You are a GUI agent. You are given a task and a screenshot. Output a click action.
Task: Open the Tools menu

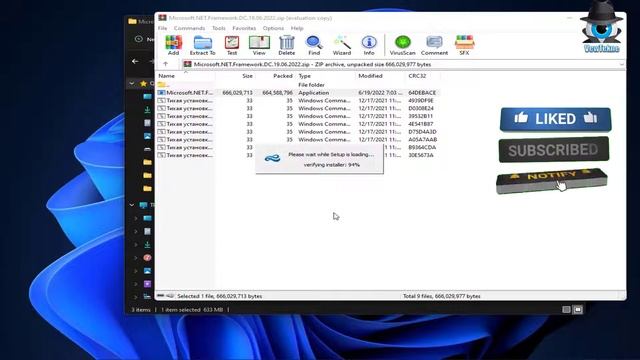219,28
